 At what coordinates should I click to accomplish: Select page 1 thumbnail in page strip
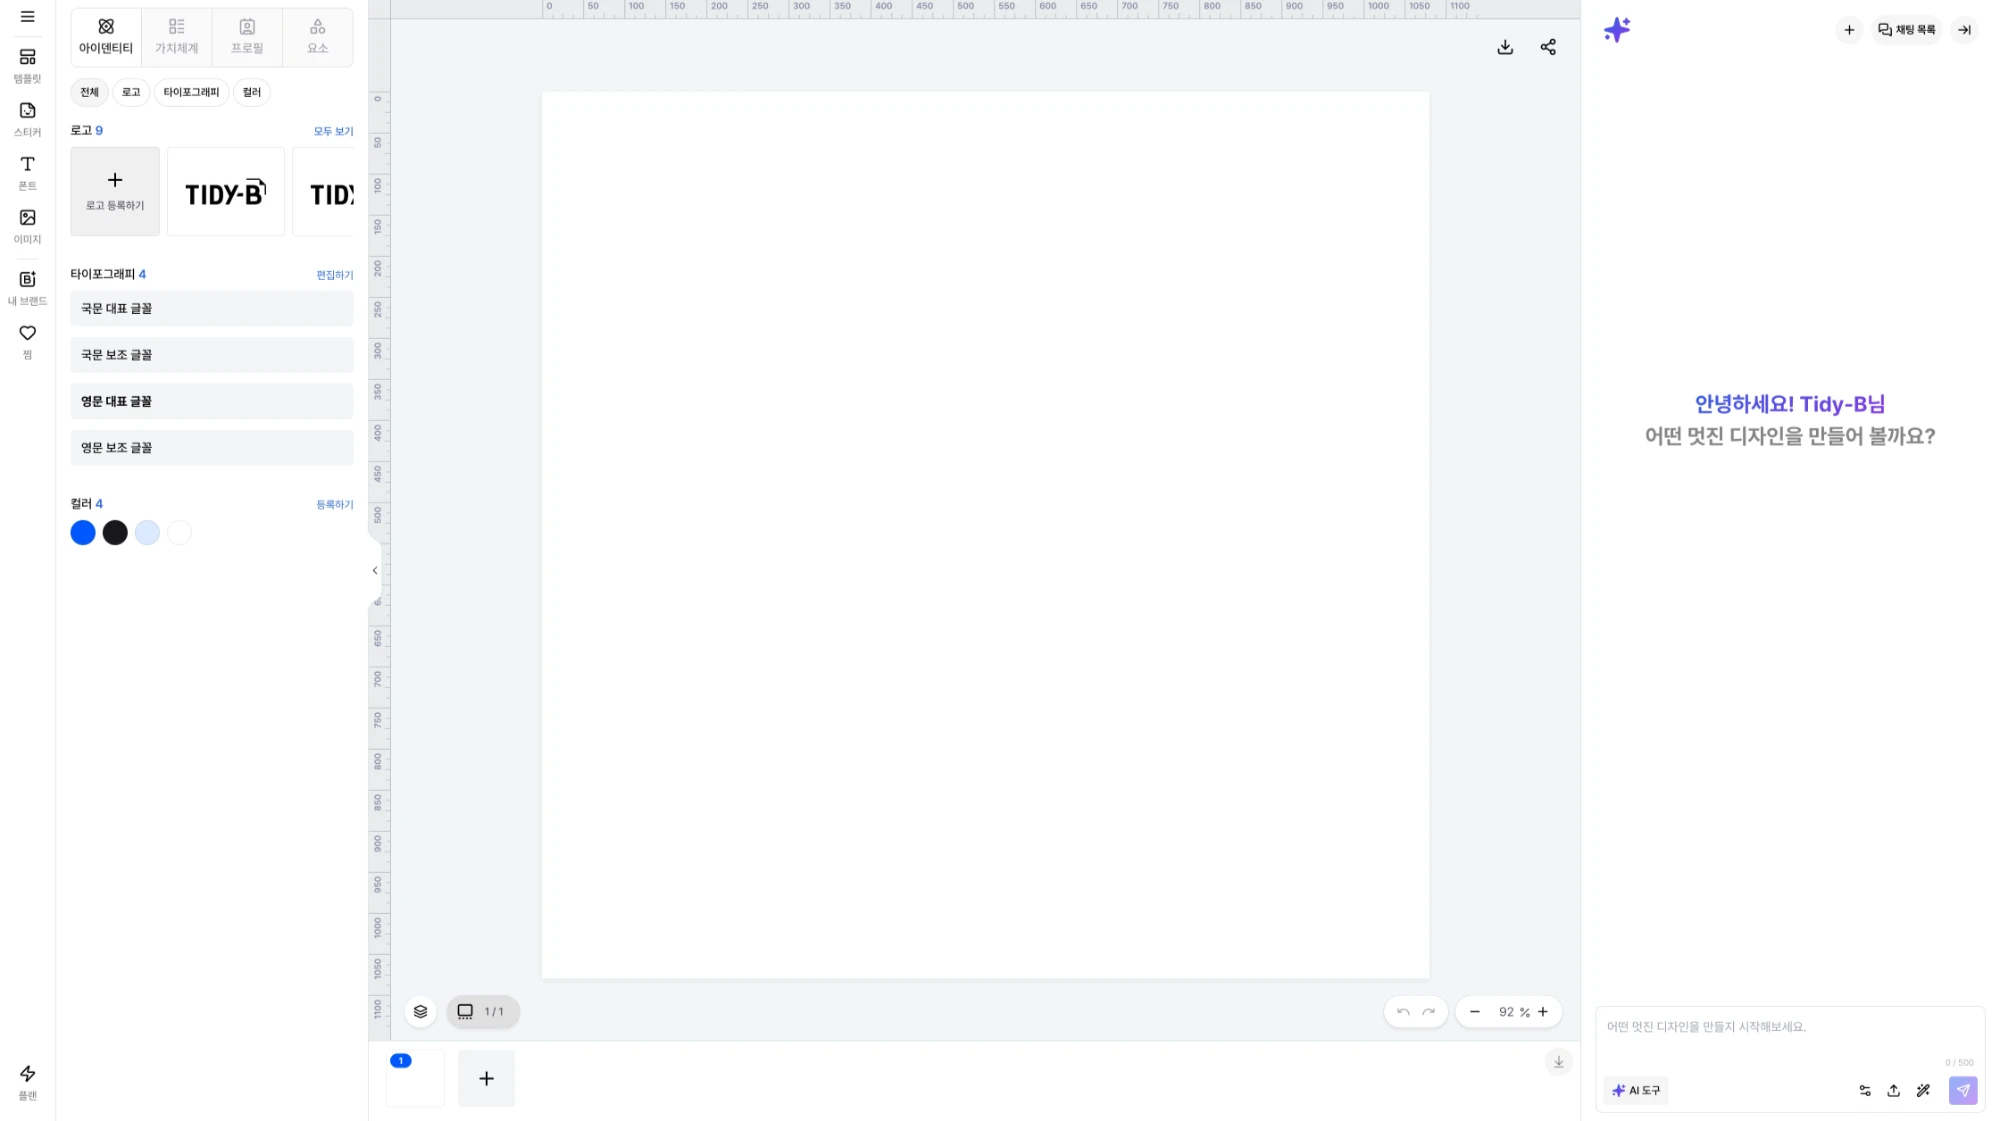tap(415, 1078)
